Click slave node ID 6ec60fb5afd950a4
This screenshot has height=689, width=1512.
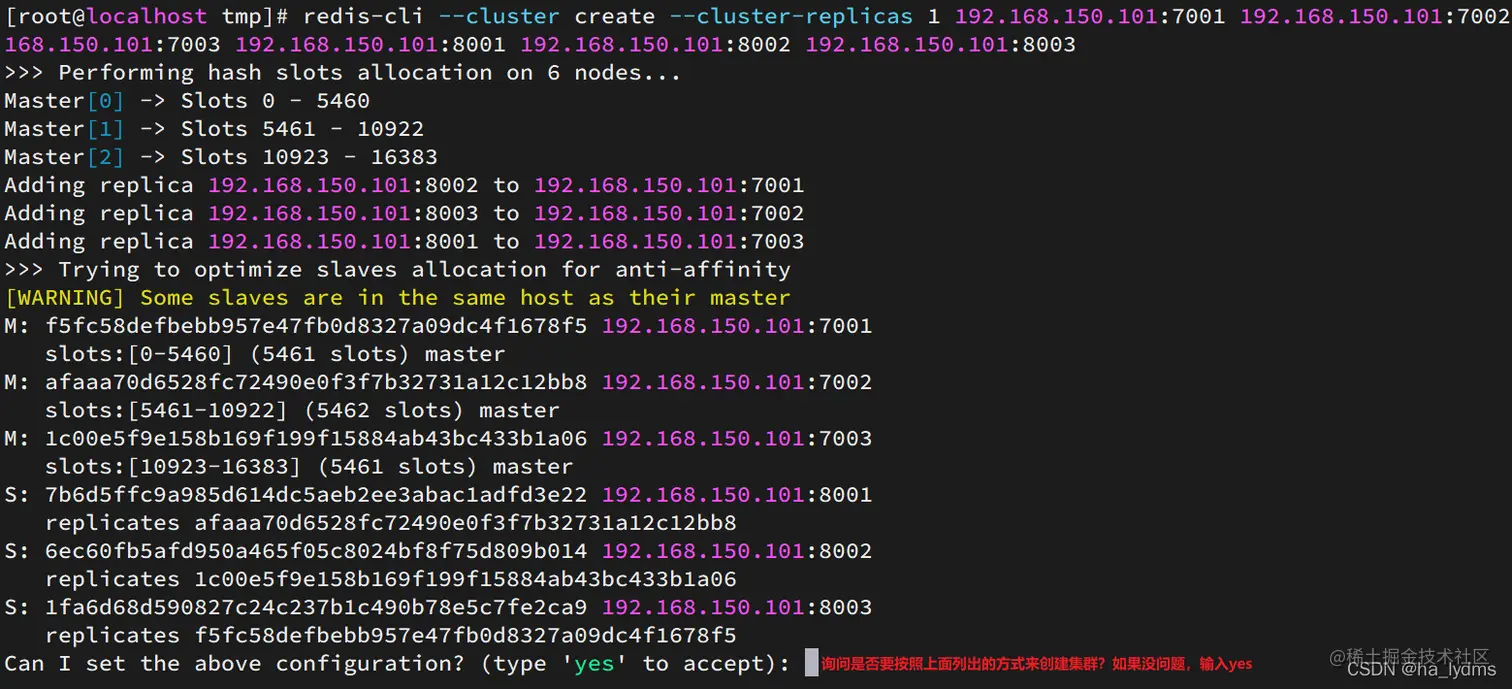point(316,551)
